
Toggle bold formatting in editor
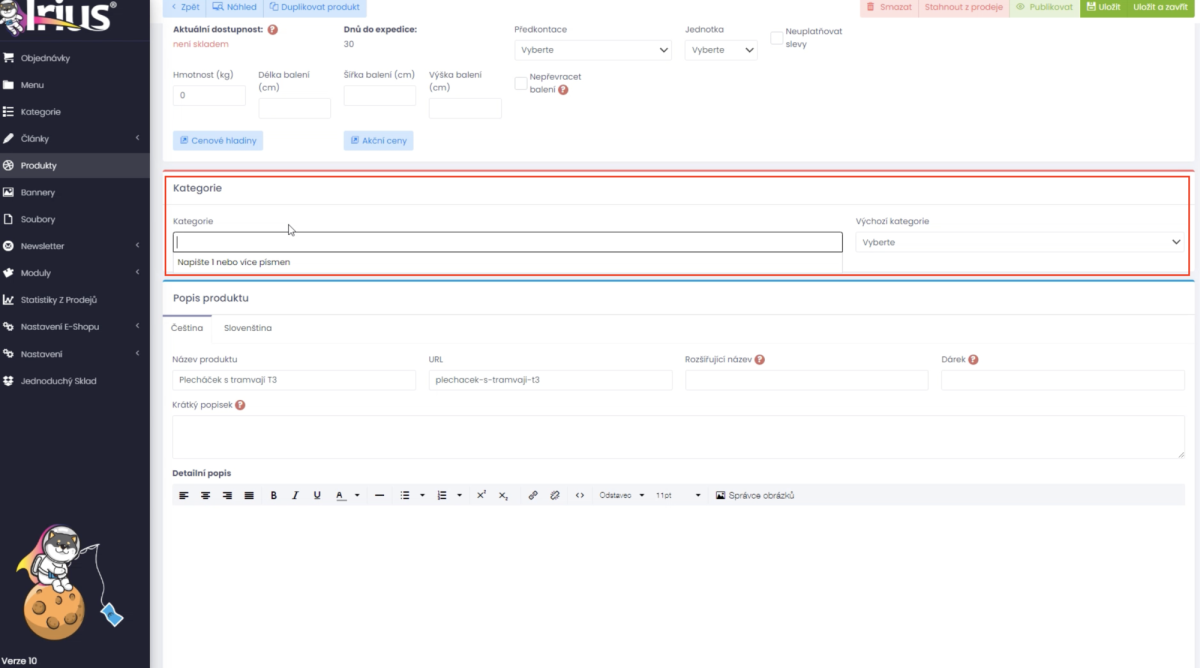(273, 495)
